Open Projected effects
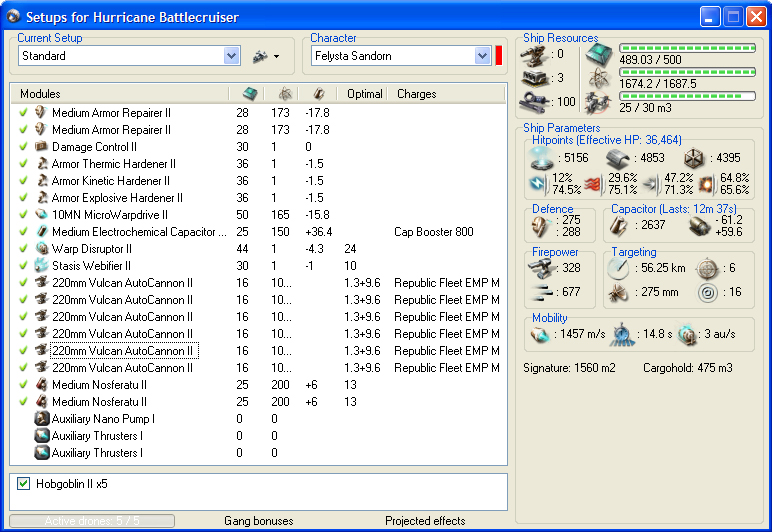 pos(426,521)
